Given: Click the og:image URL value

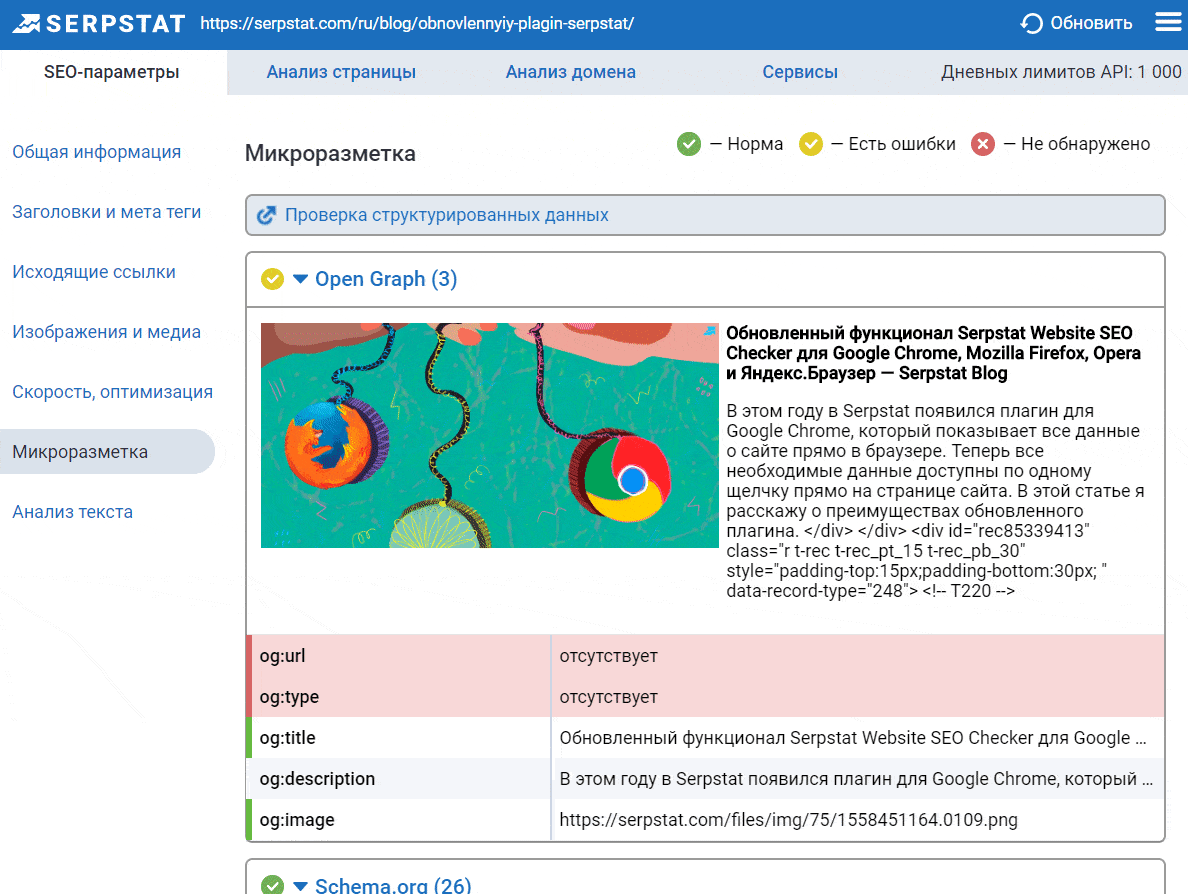Looking at the screenshot, I should pos(789,820).
